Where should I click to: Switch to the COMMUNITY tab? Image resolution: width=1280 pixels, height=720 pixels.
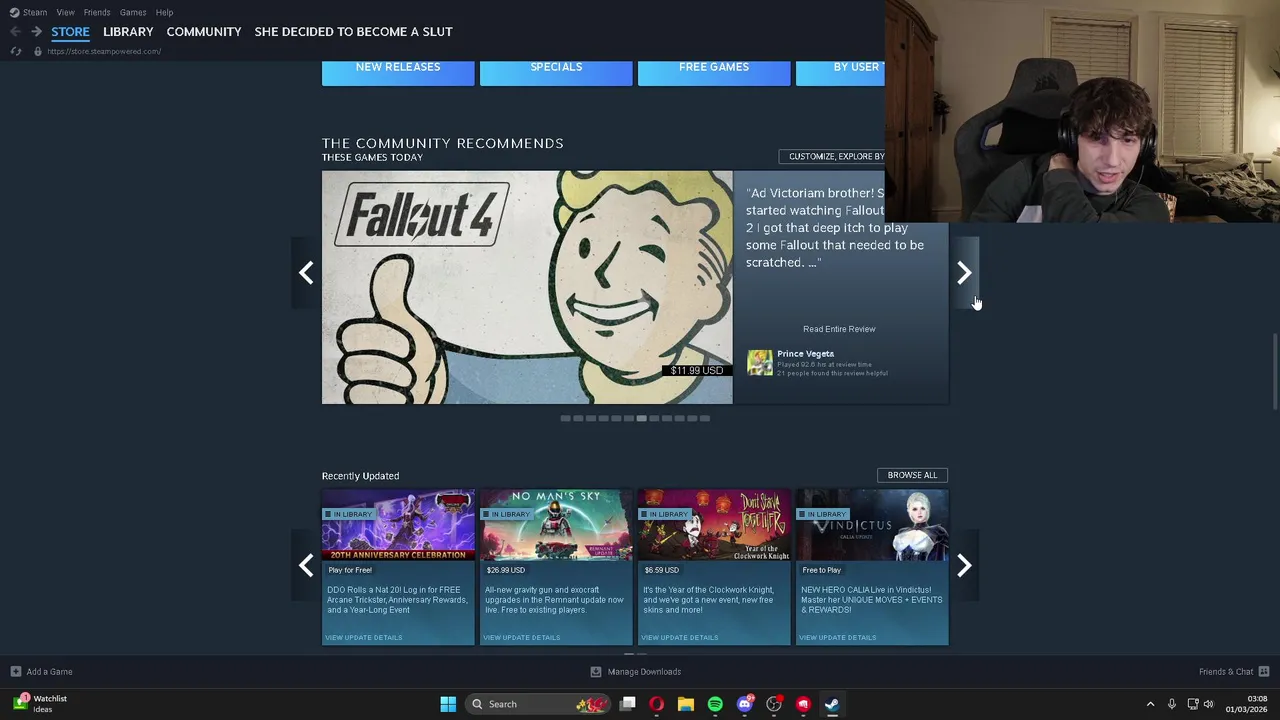(x=204, y=32)
